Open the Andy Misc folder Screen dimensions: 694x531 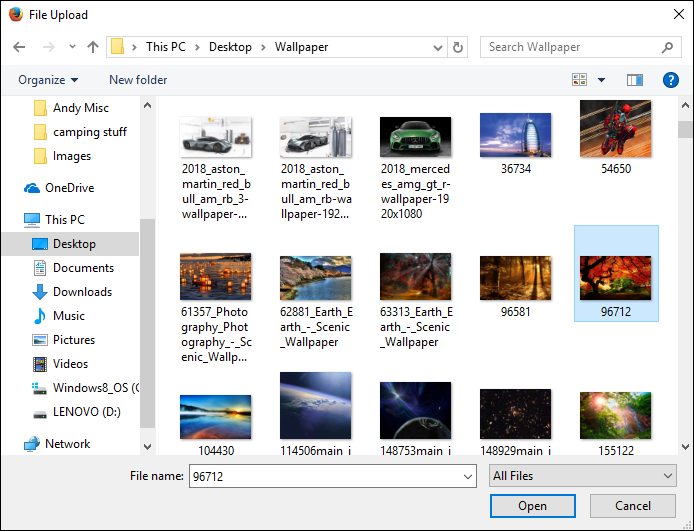pos(71,108)
